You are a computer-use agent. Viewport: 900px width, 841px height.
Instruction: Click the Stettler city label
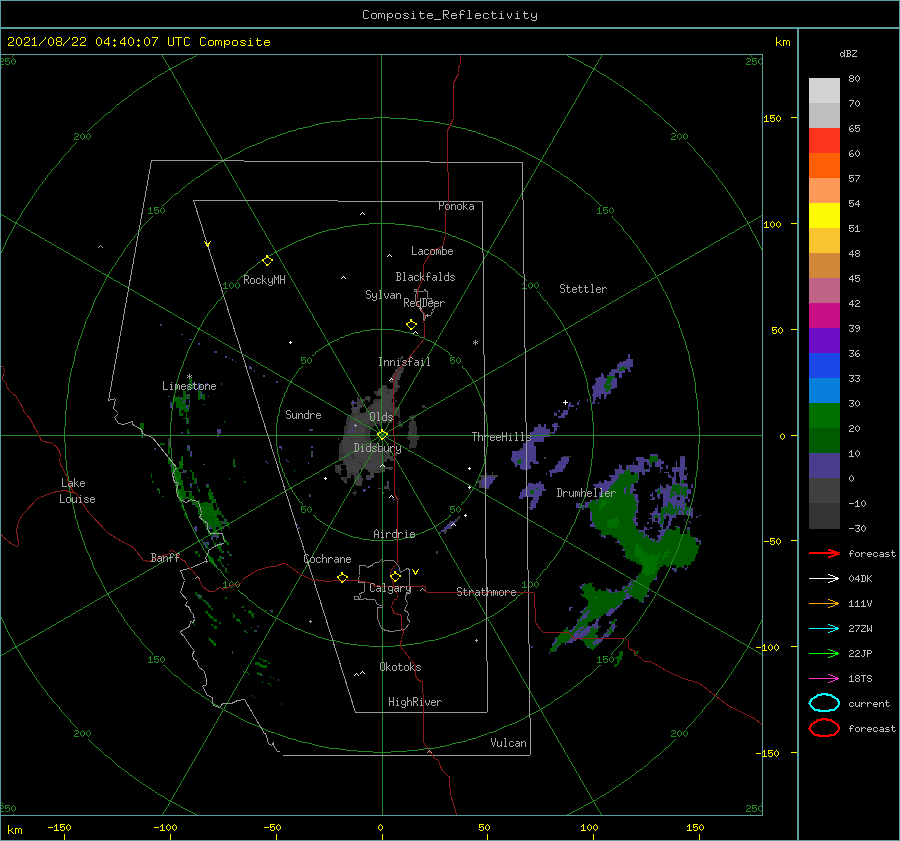click(x=583, y=289)
